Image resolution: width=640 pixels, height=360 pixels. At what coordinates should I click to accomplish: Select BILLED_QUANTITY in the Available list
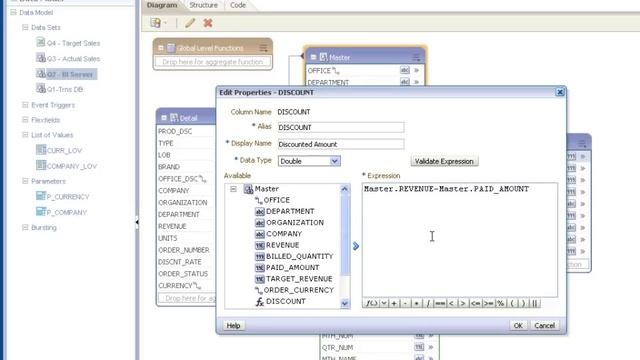pos(299,256)
